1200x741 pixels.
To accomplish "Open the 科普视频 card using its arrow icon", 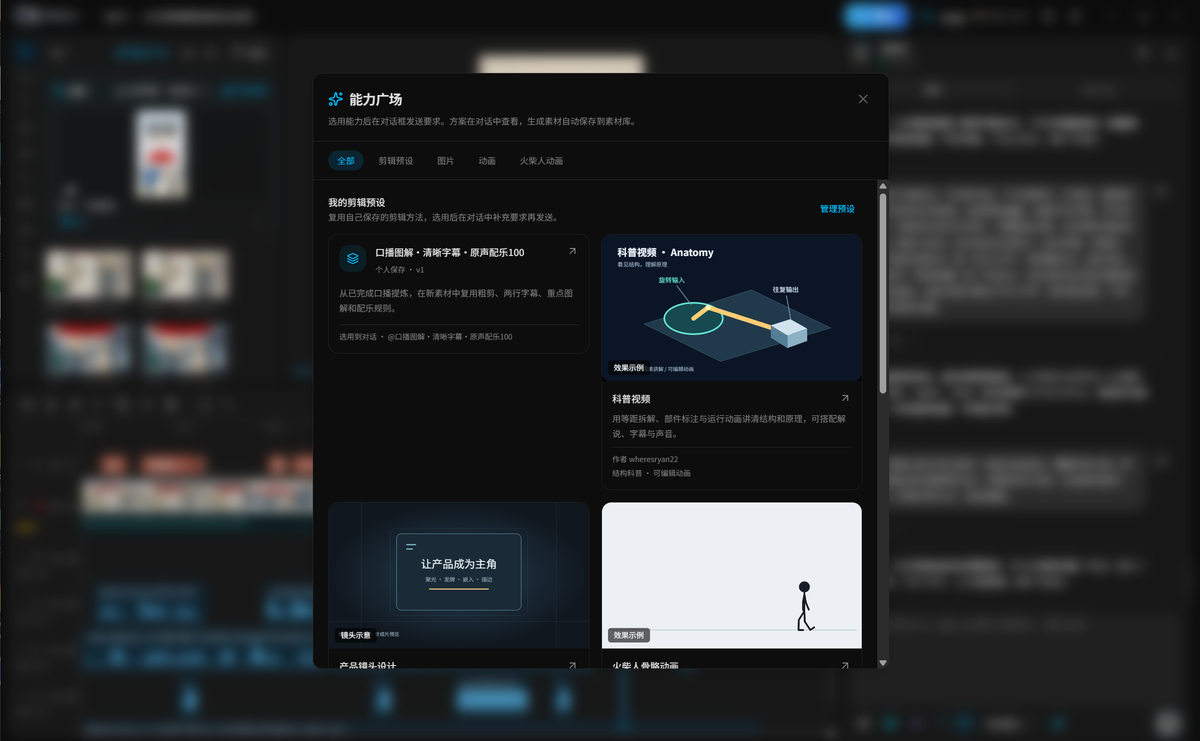I will pos(845,398).
